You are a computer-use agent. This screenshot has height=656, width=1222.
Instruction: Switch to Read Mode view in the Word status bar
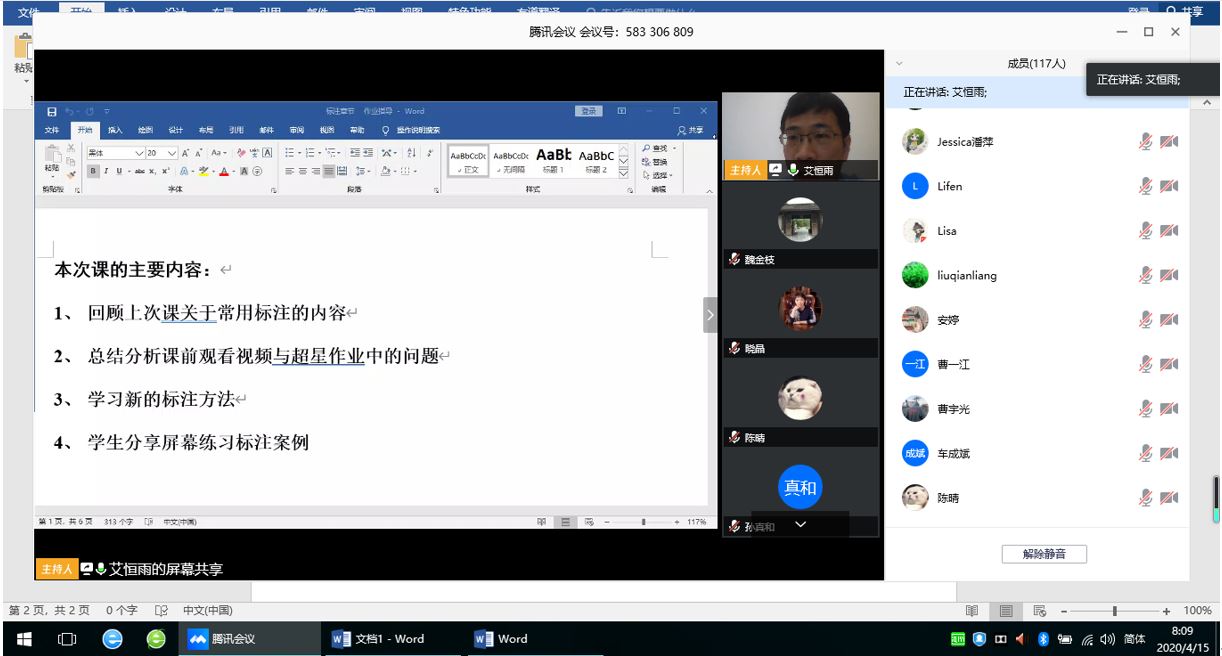(972, 610)
